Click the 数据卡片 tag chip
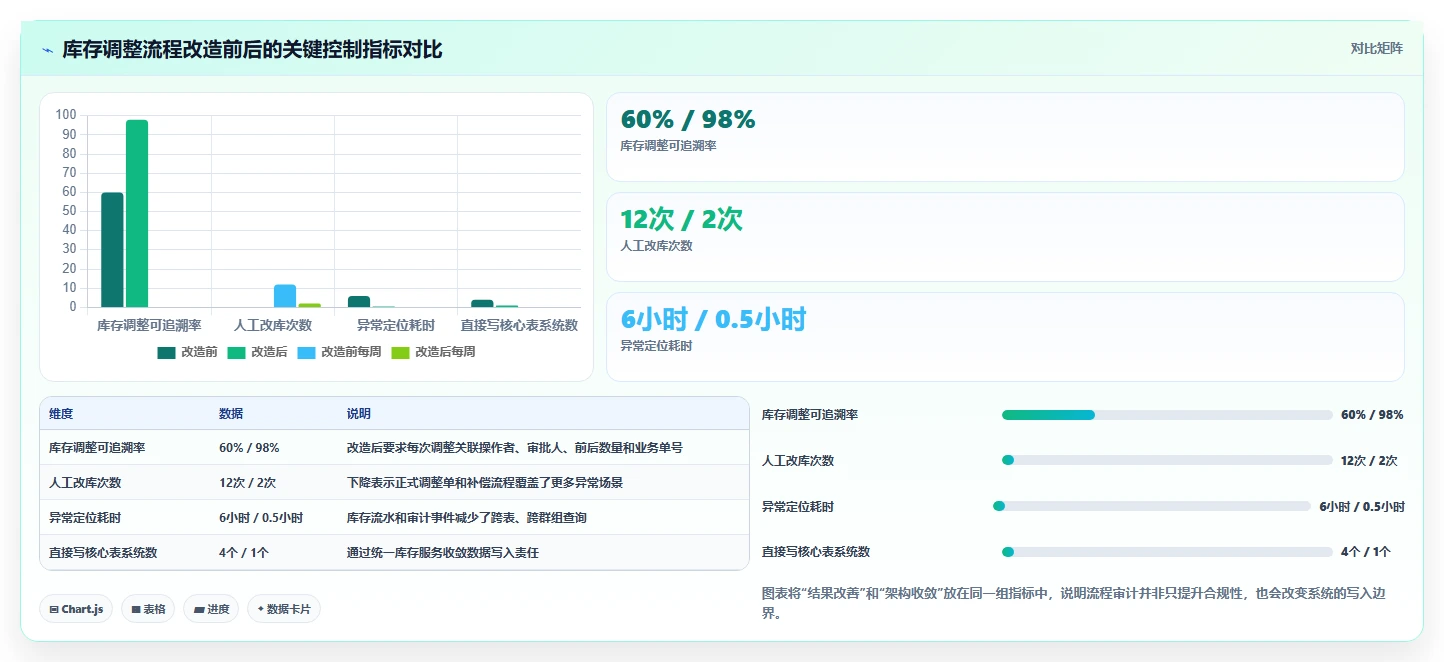 (x=284, y=609)
